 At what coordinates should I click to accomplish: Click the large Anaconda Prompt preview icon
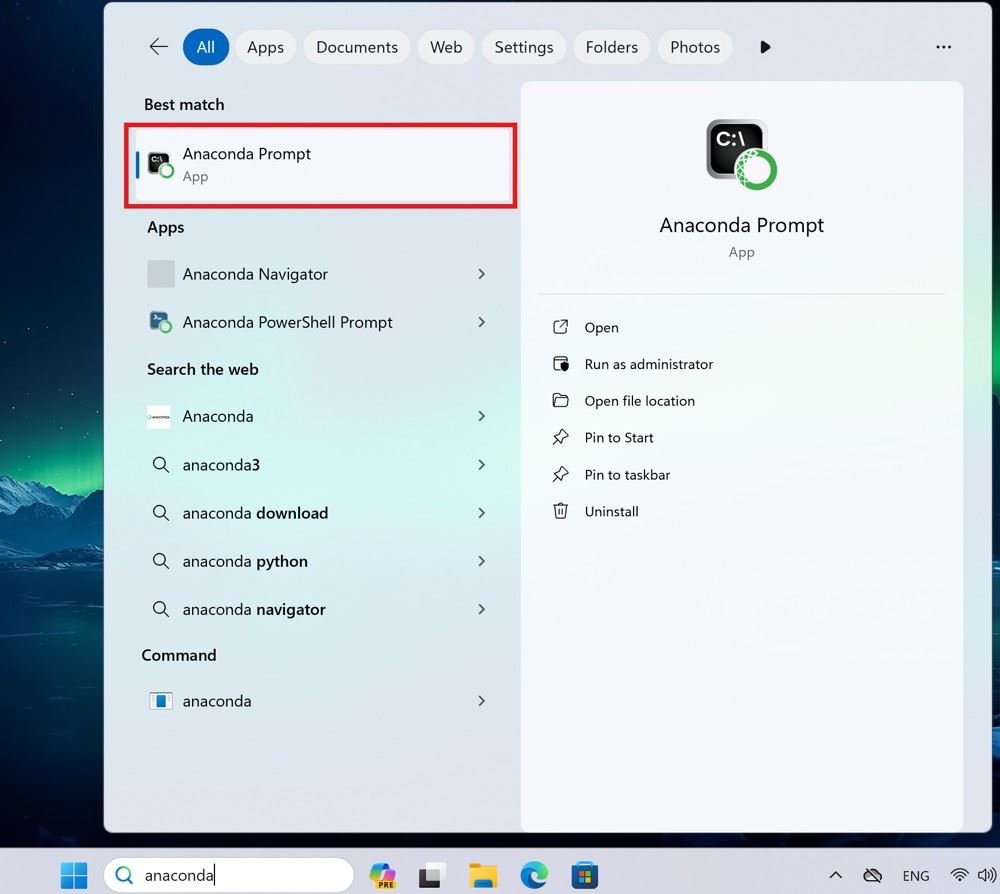(x=741, y=155)
